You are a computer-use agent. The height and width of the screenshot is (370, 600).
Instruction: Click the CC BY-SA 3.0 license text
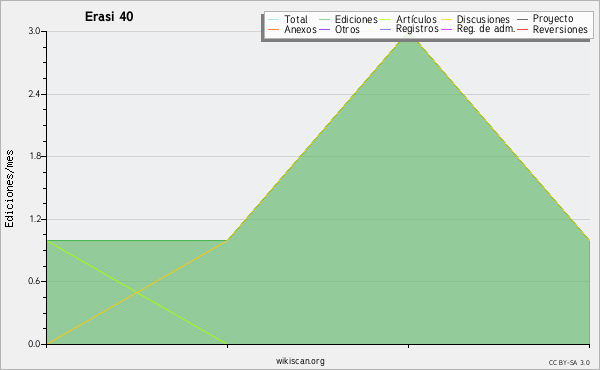click(x=569, y=363)
